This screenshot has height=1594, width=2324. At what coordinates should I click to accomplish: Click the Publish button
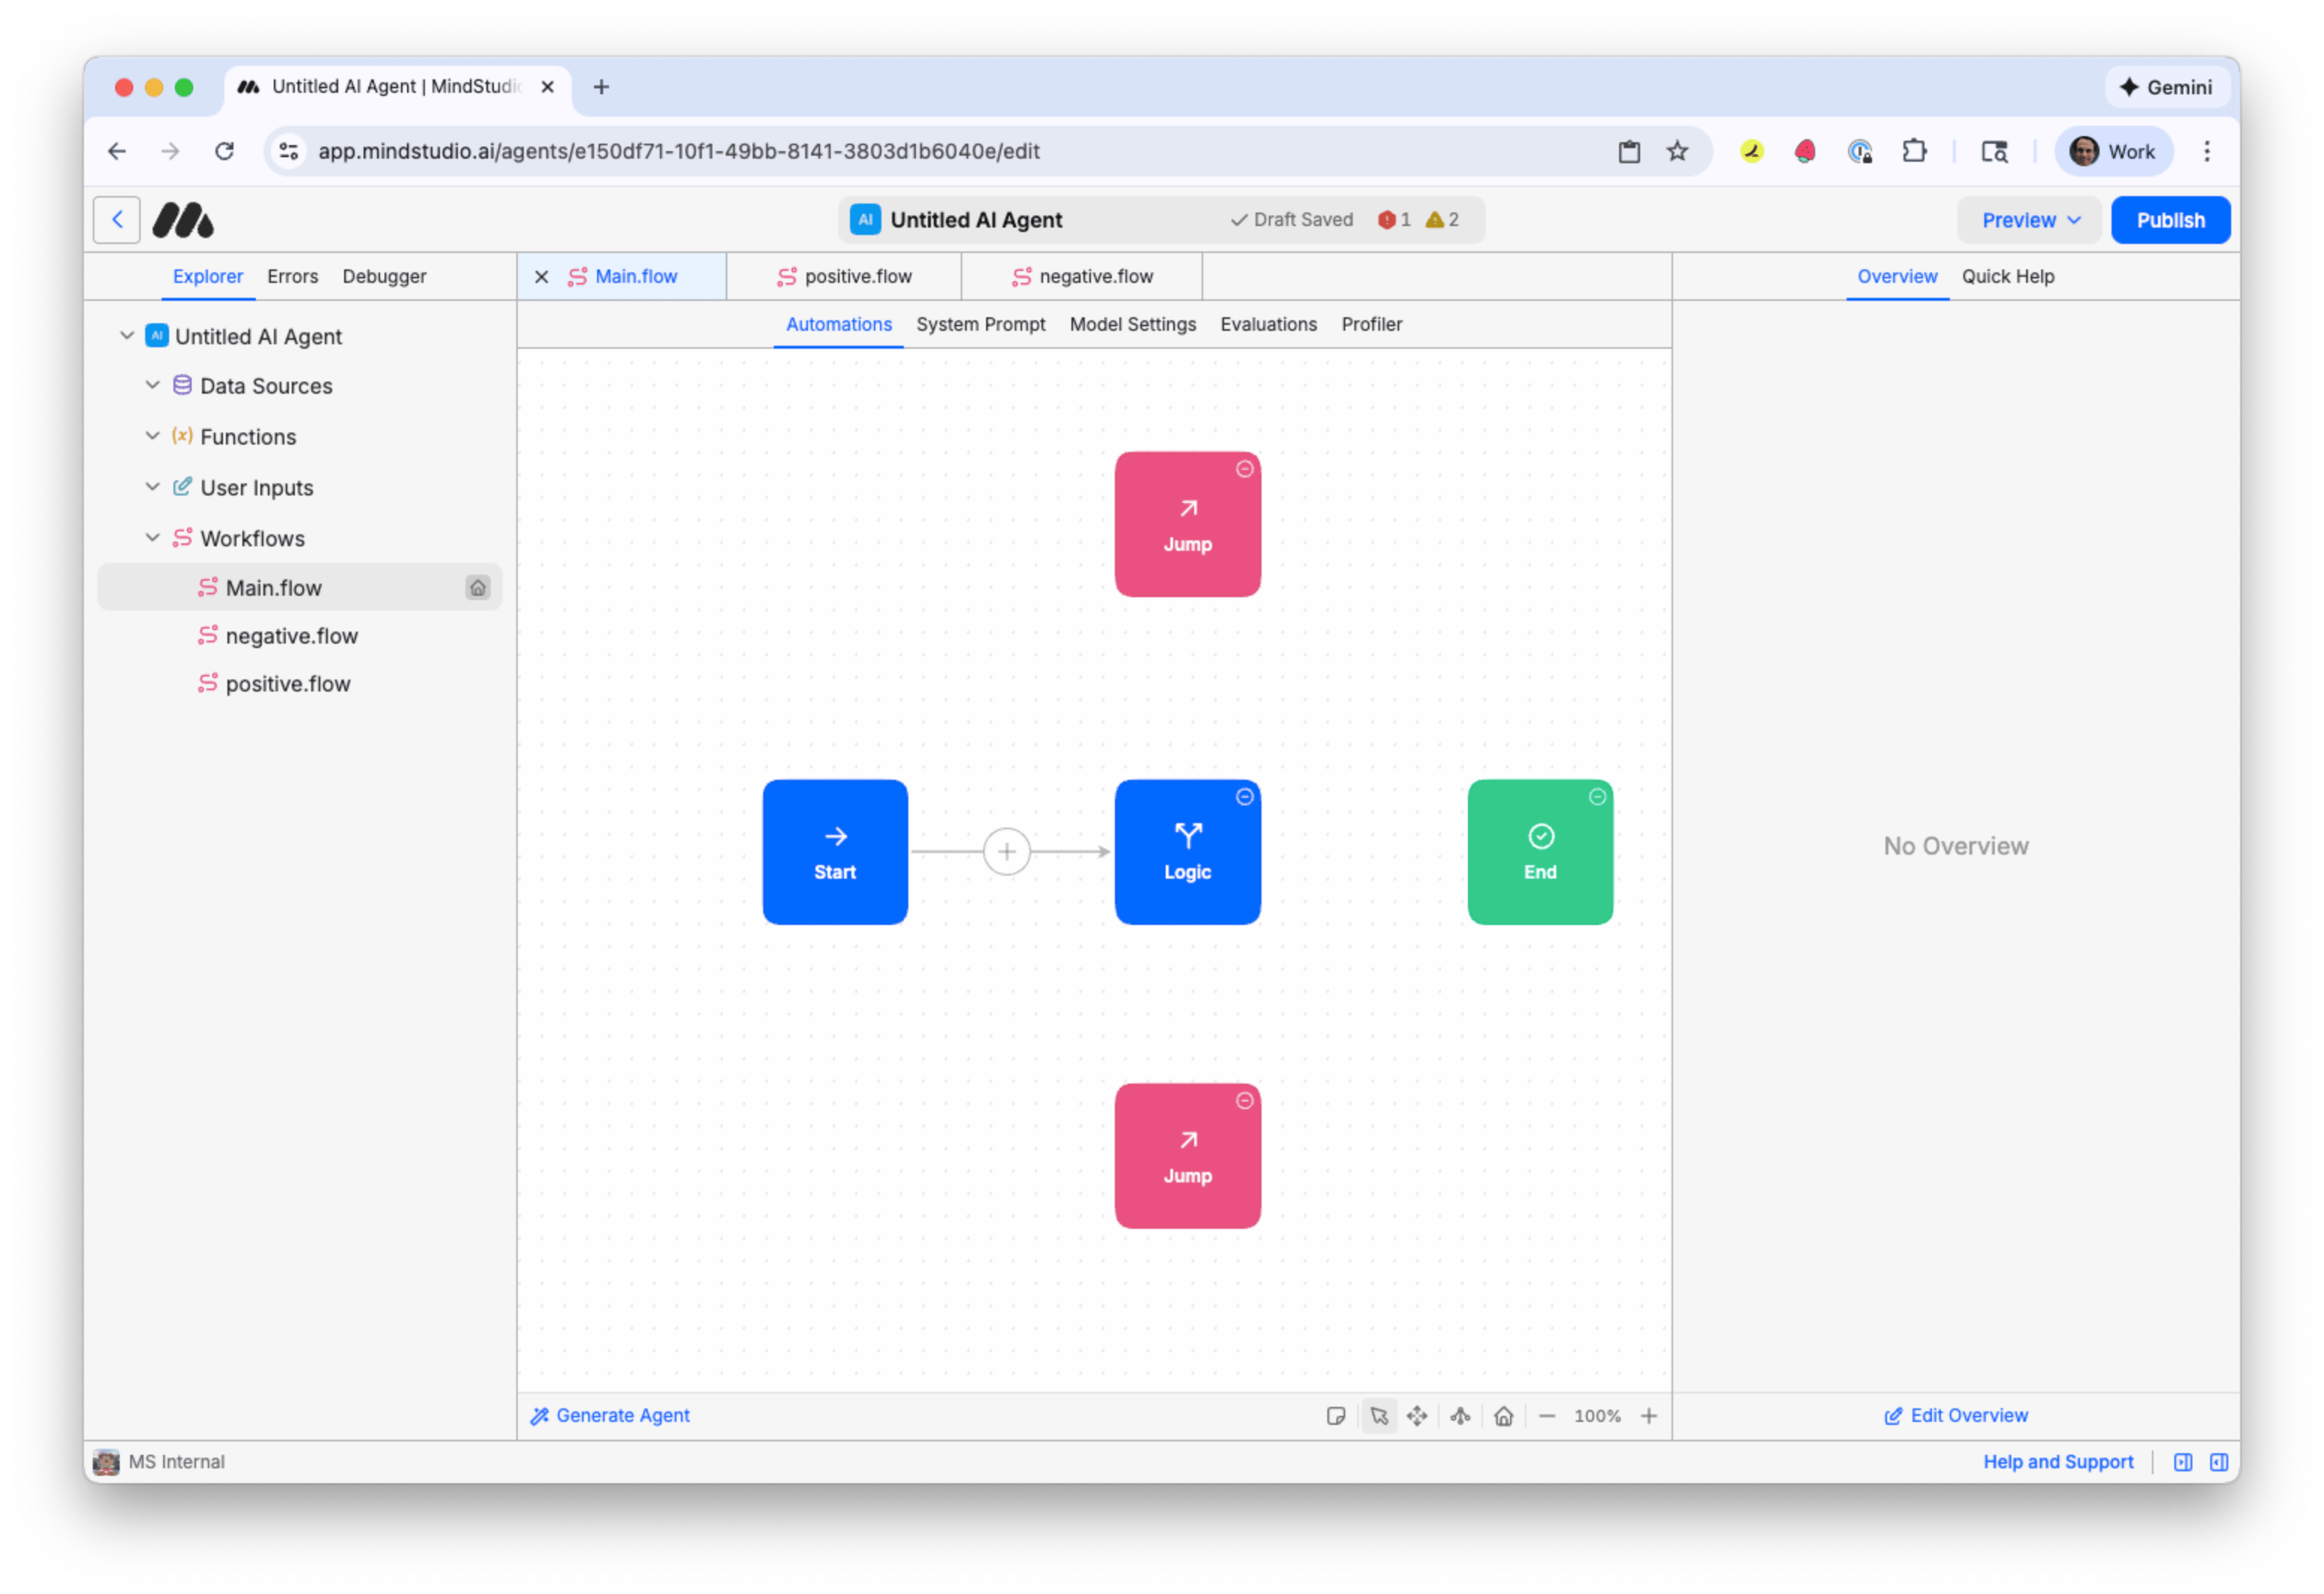tap(2171, 219)
